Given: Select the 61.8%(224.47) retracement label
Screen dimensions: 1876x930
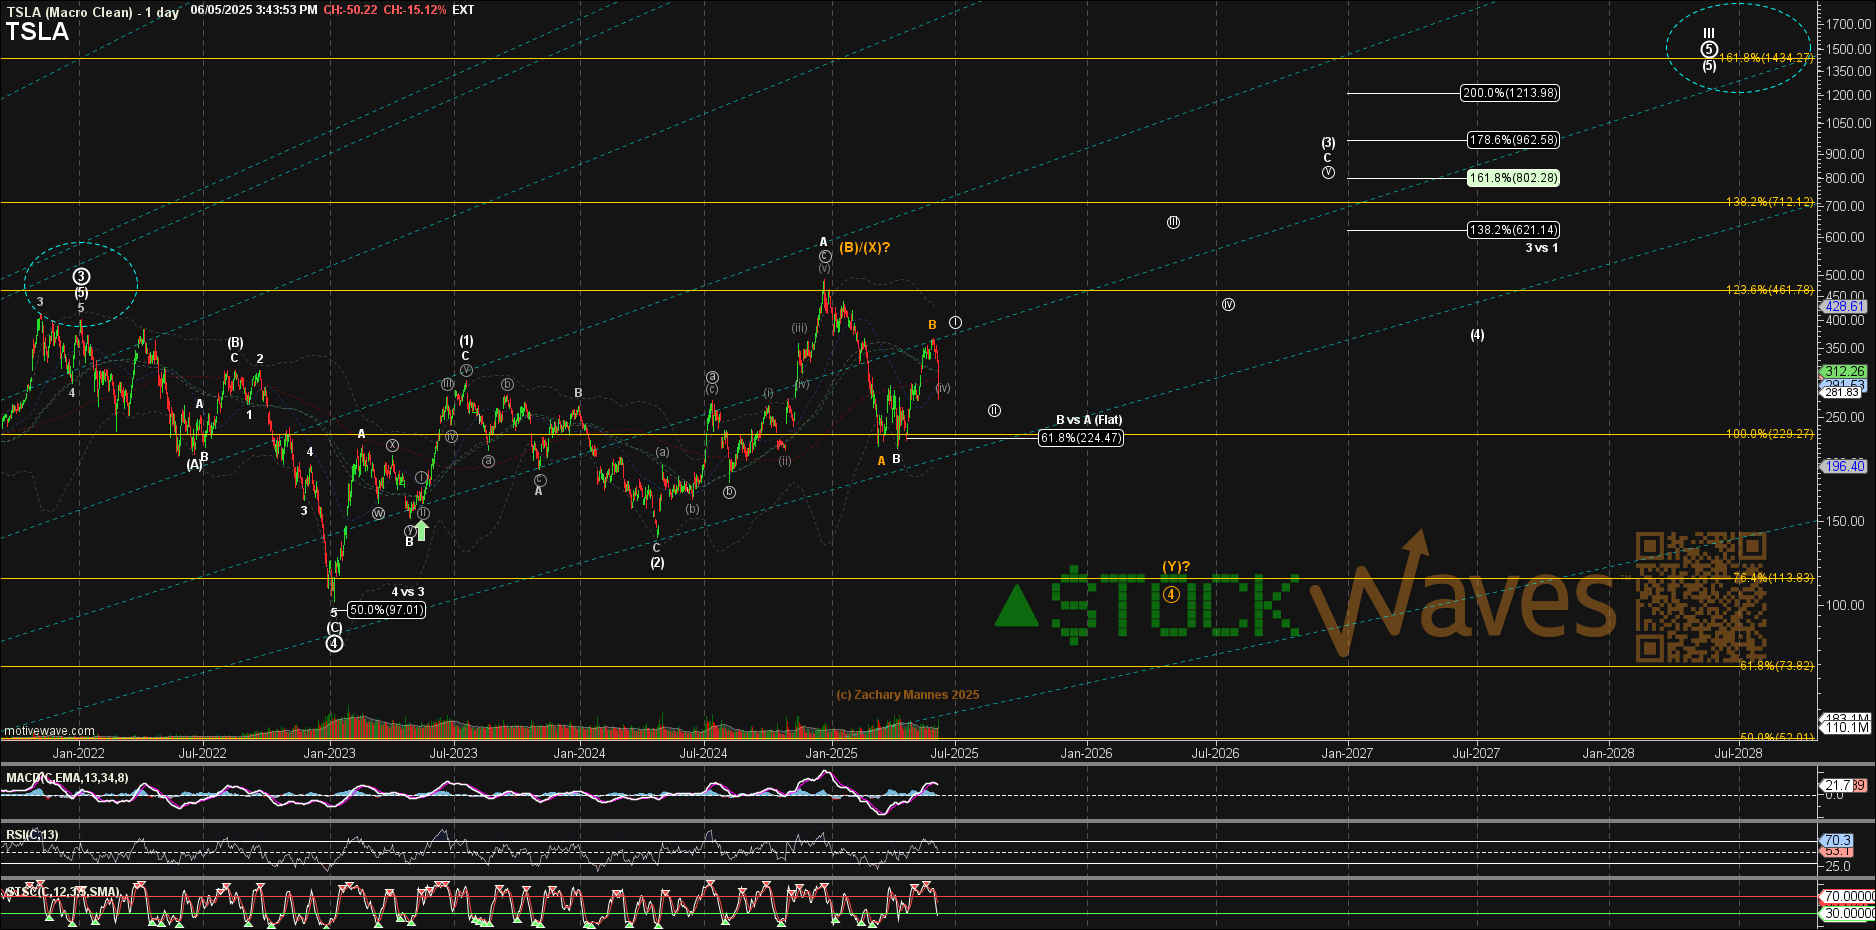Looking at the screenshot, I should (1081, 438).
